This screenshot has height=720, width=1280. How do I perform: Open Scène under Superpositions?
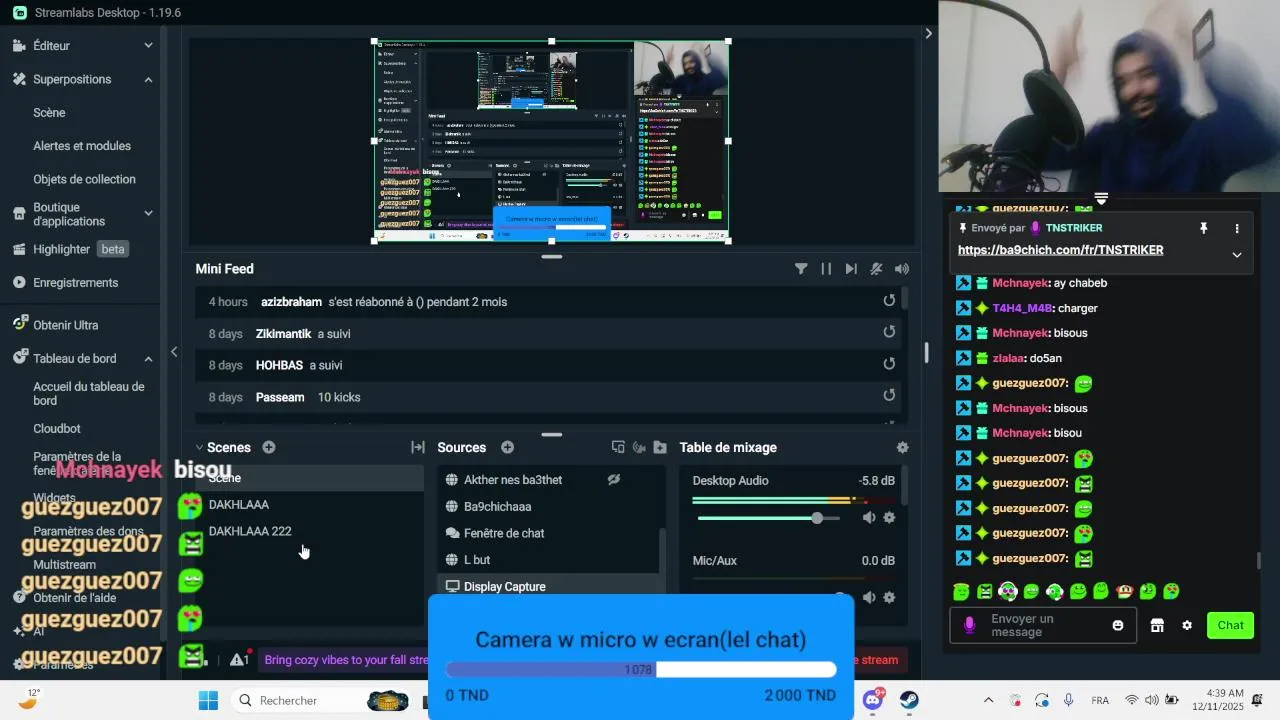pos(49,113)
